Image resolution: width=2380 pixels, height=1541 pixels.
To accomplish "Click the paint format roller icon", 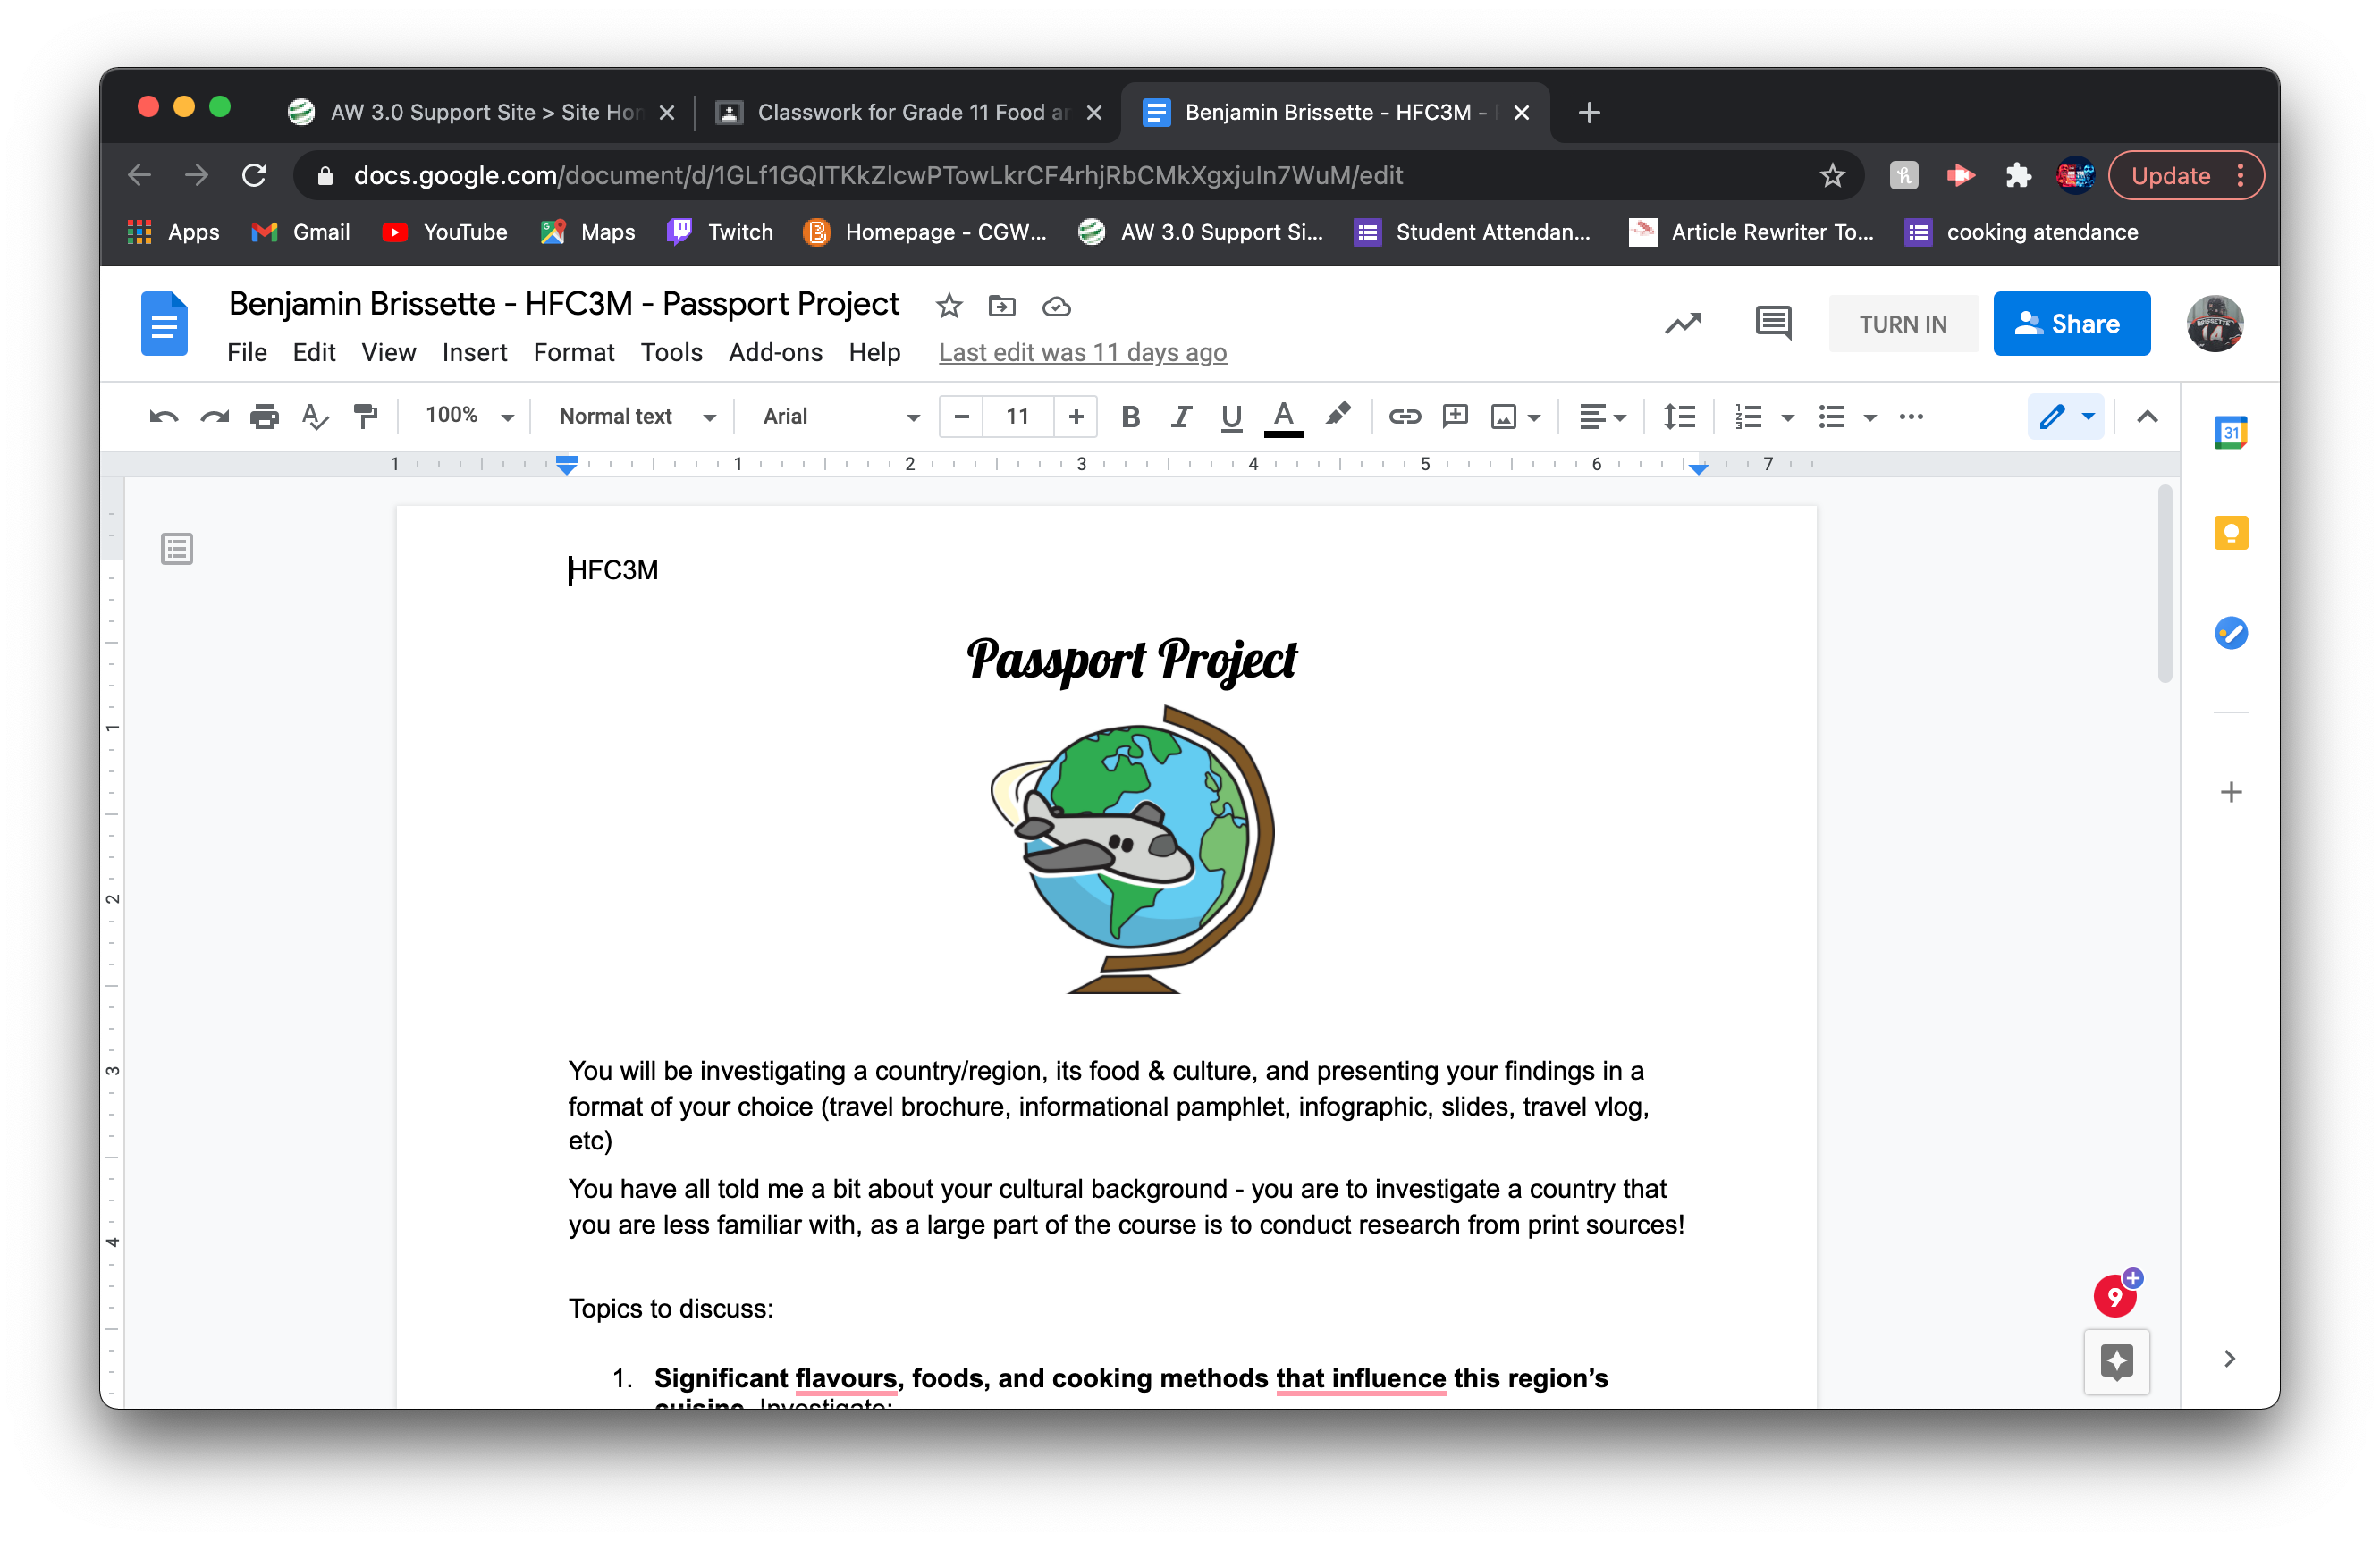I will (366, 416).
